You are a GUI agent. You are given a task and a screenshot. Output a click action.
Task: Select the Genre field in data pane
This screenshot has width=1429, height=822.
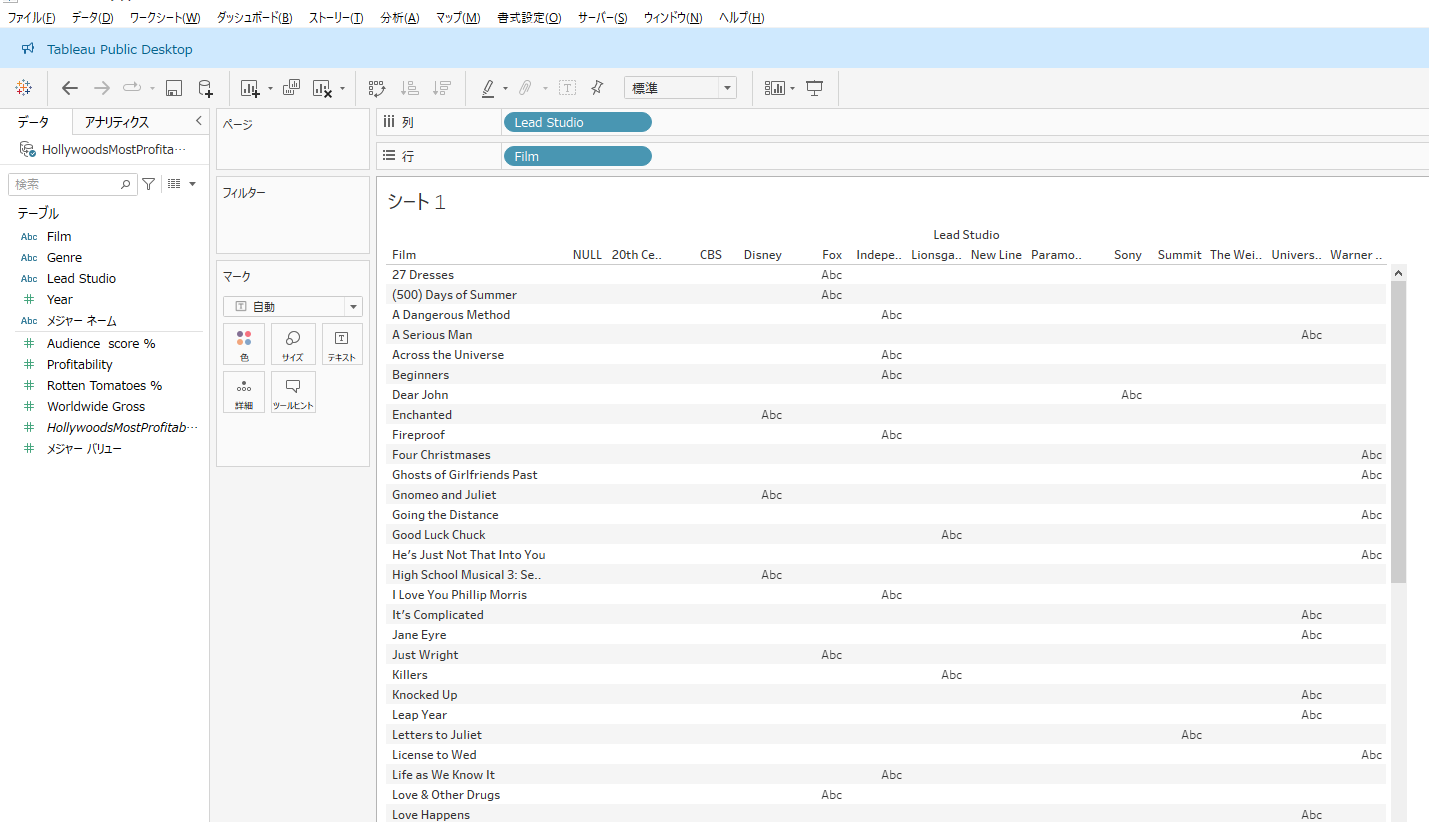tap(64, 257)
